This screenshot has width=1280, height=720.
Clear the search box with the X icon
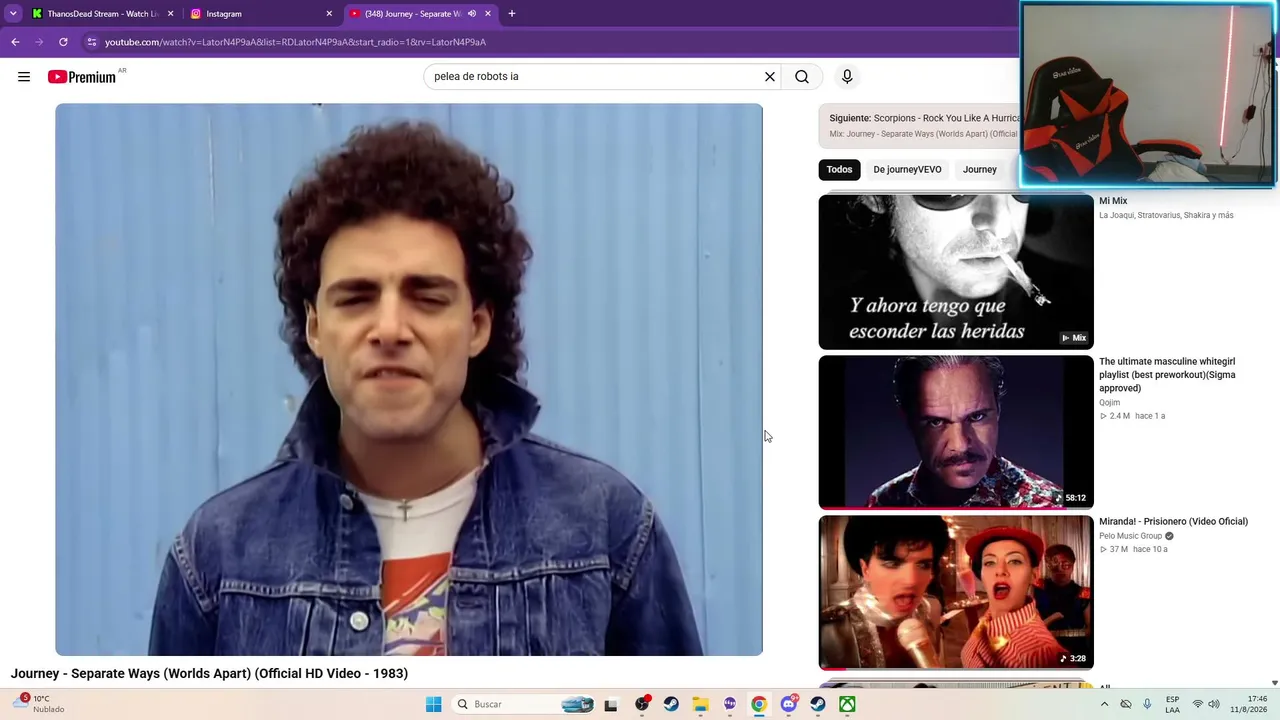pos(770,77)
